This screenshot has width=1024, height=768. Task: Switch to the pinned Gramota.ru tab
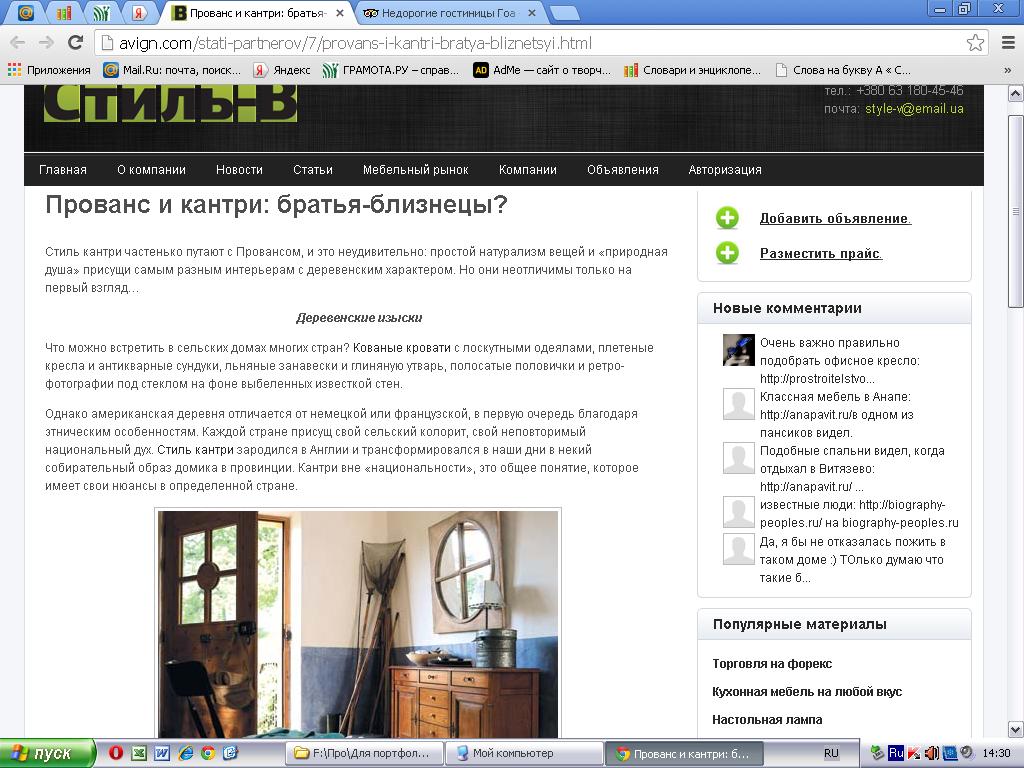click(x=101, y=12)
